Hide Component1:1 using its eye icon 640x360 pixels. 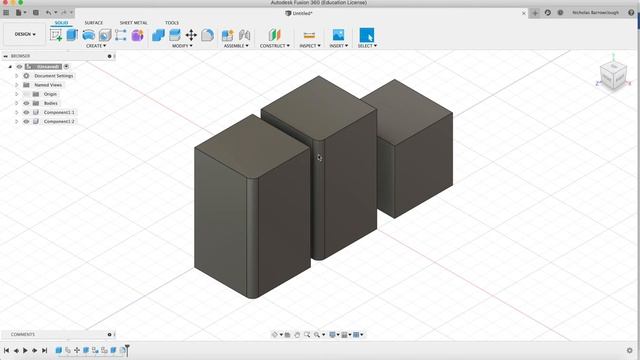coord(27,112)
